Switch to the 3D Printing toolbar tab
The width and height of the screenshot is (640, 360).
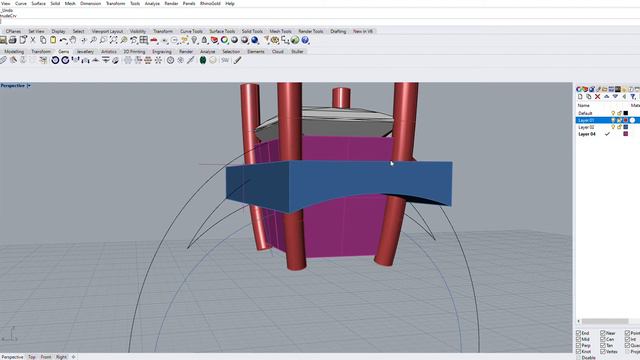[134, 51]
